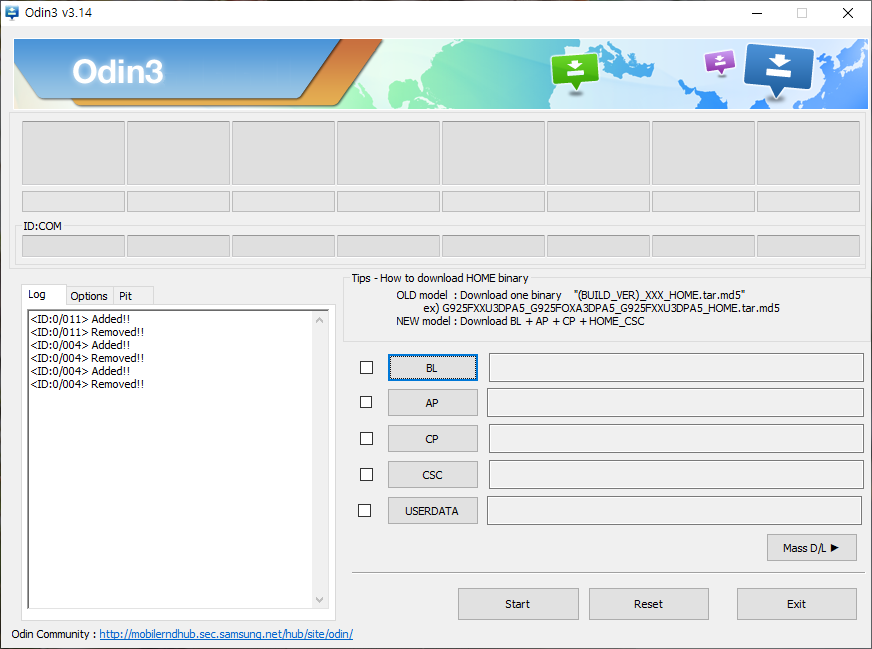The height and width of the screenshot is (649, 872).
Task: Exit the Odin3 application
Action: pos(796,604)
